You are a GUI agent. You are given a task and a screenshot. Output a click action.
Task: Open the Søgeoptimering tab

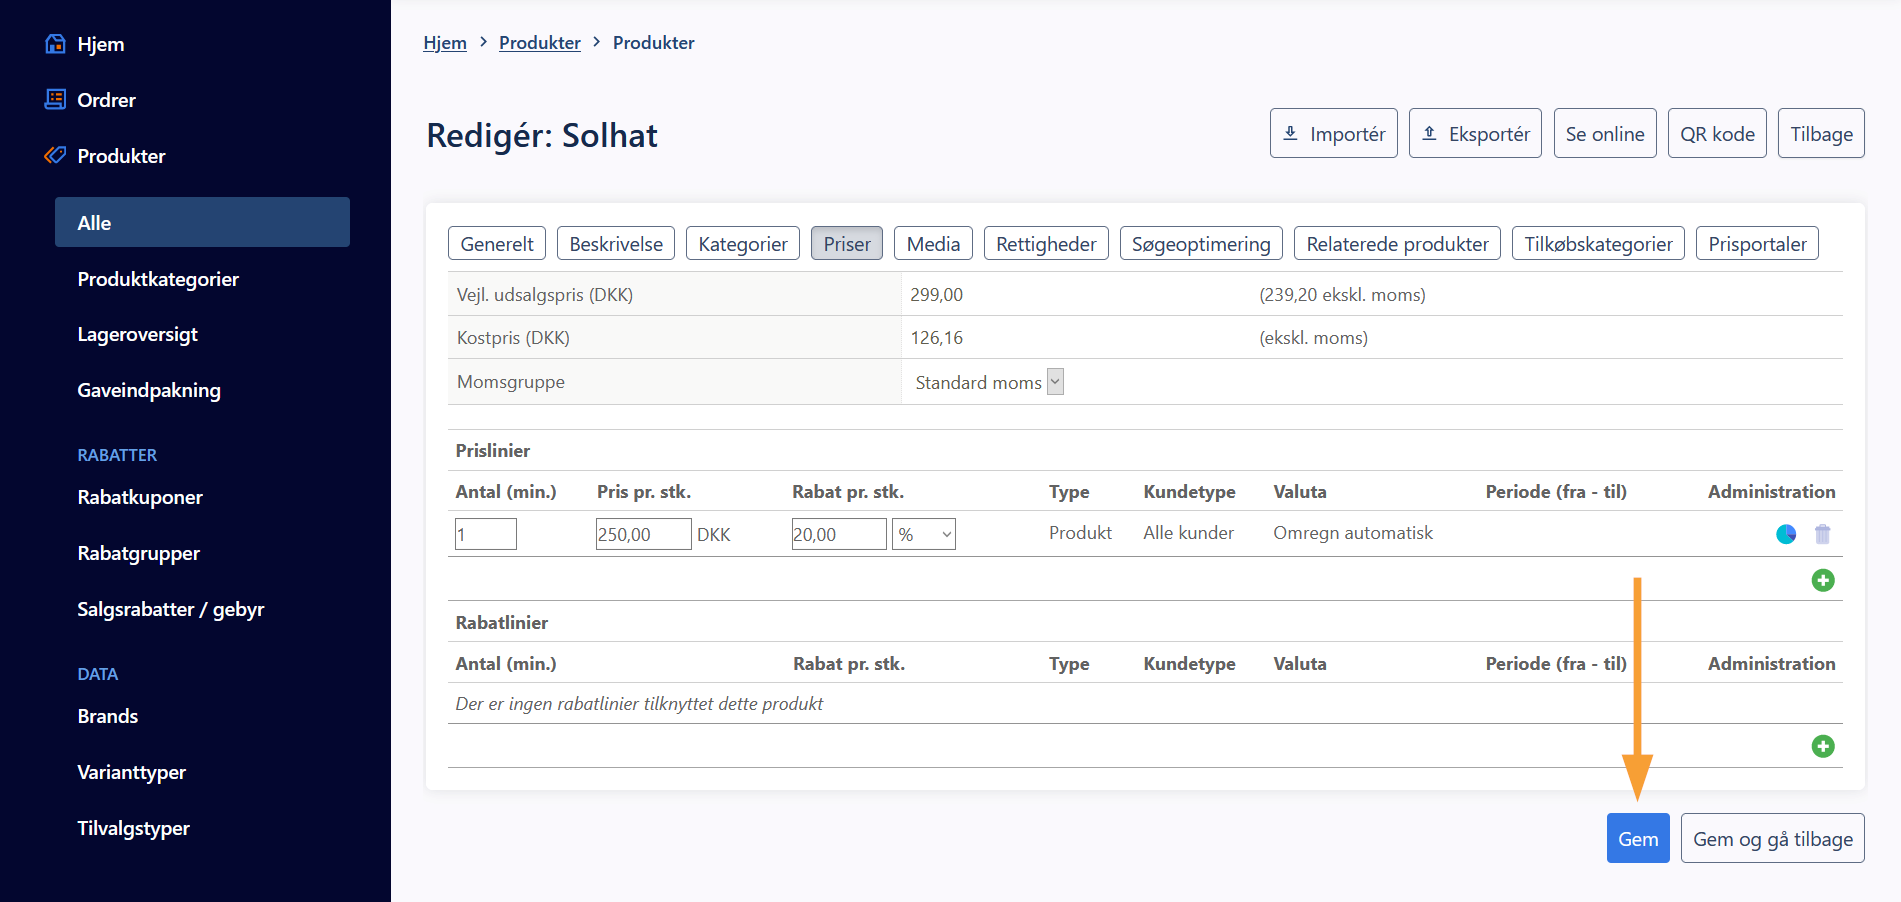[1200, 244]
